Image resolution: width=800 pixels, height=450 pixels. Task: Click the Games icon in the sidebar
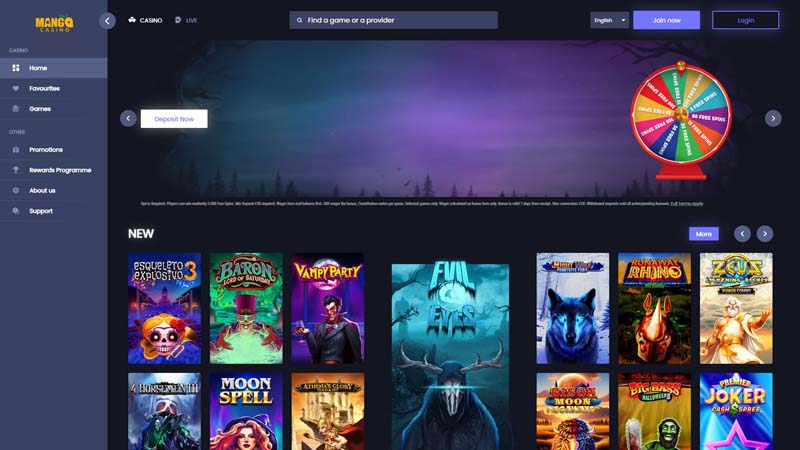tap(16, 109)
